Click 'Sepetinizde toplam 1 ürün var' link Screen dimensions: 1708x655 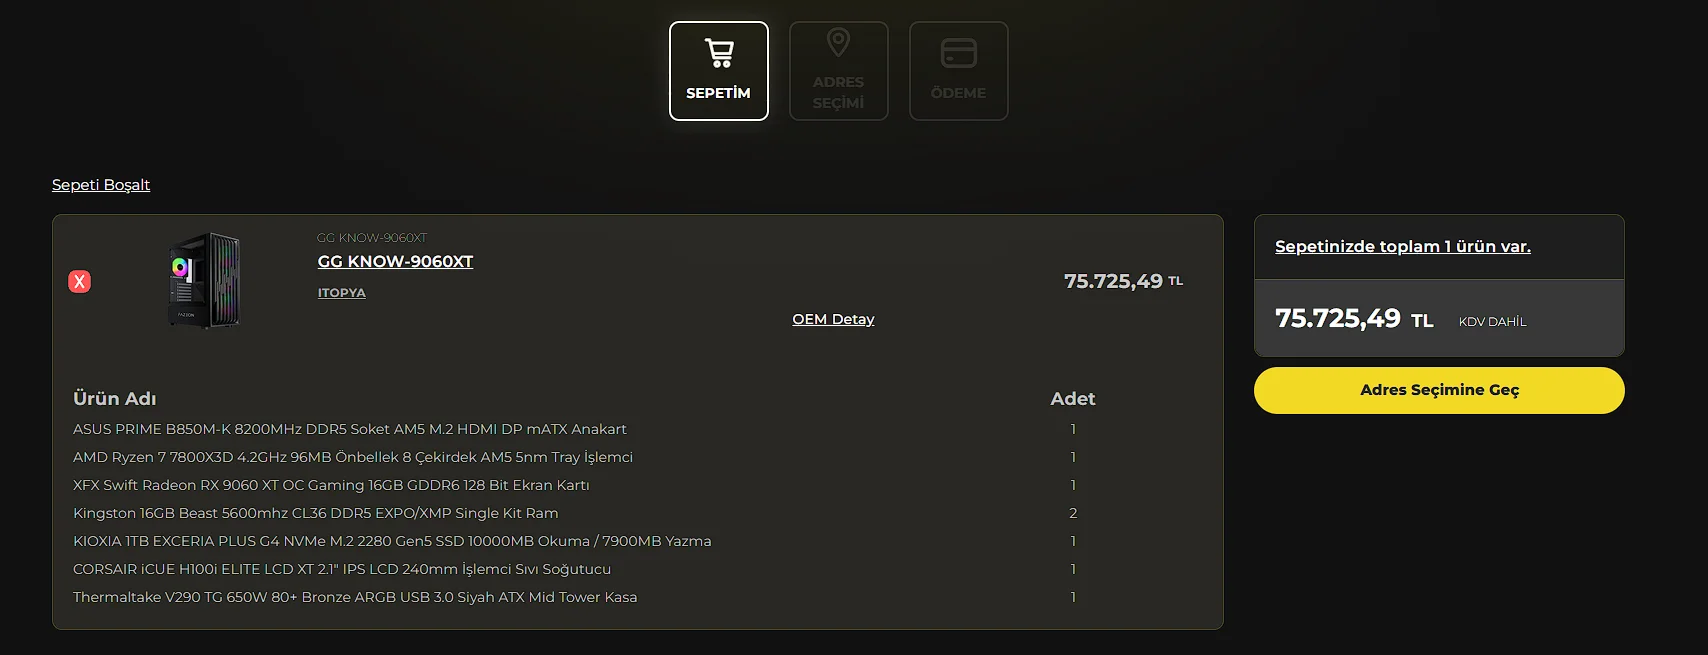click(x=1402, y=247)
